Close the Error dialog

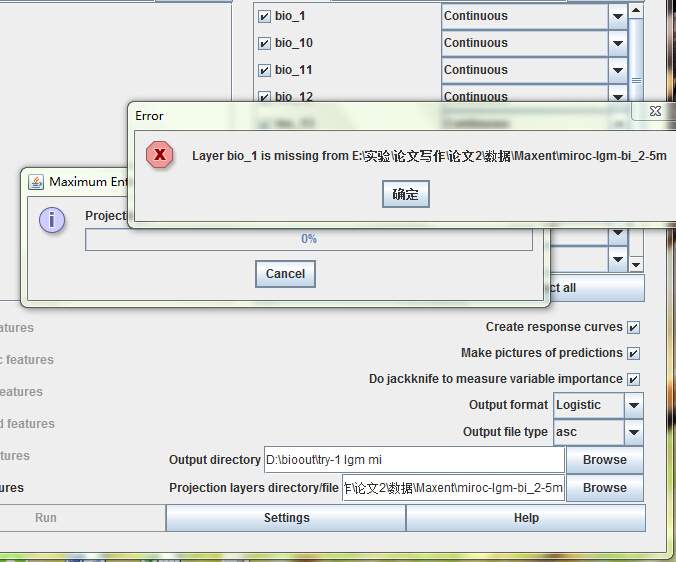point(655,111)
